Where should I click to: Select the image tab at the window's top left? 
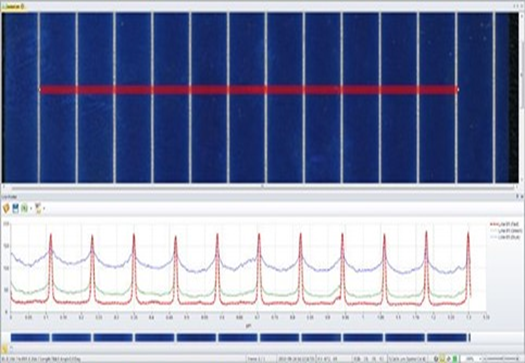(14, 6)
